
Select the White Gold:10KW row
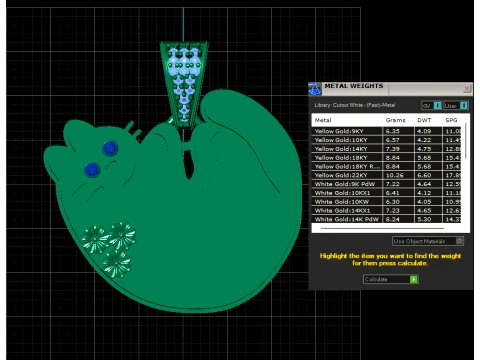(387, 202)
